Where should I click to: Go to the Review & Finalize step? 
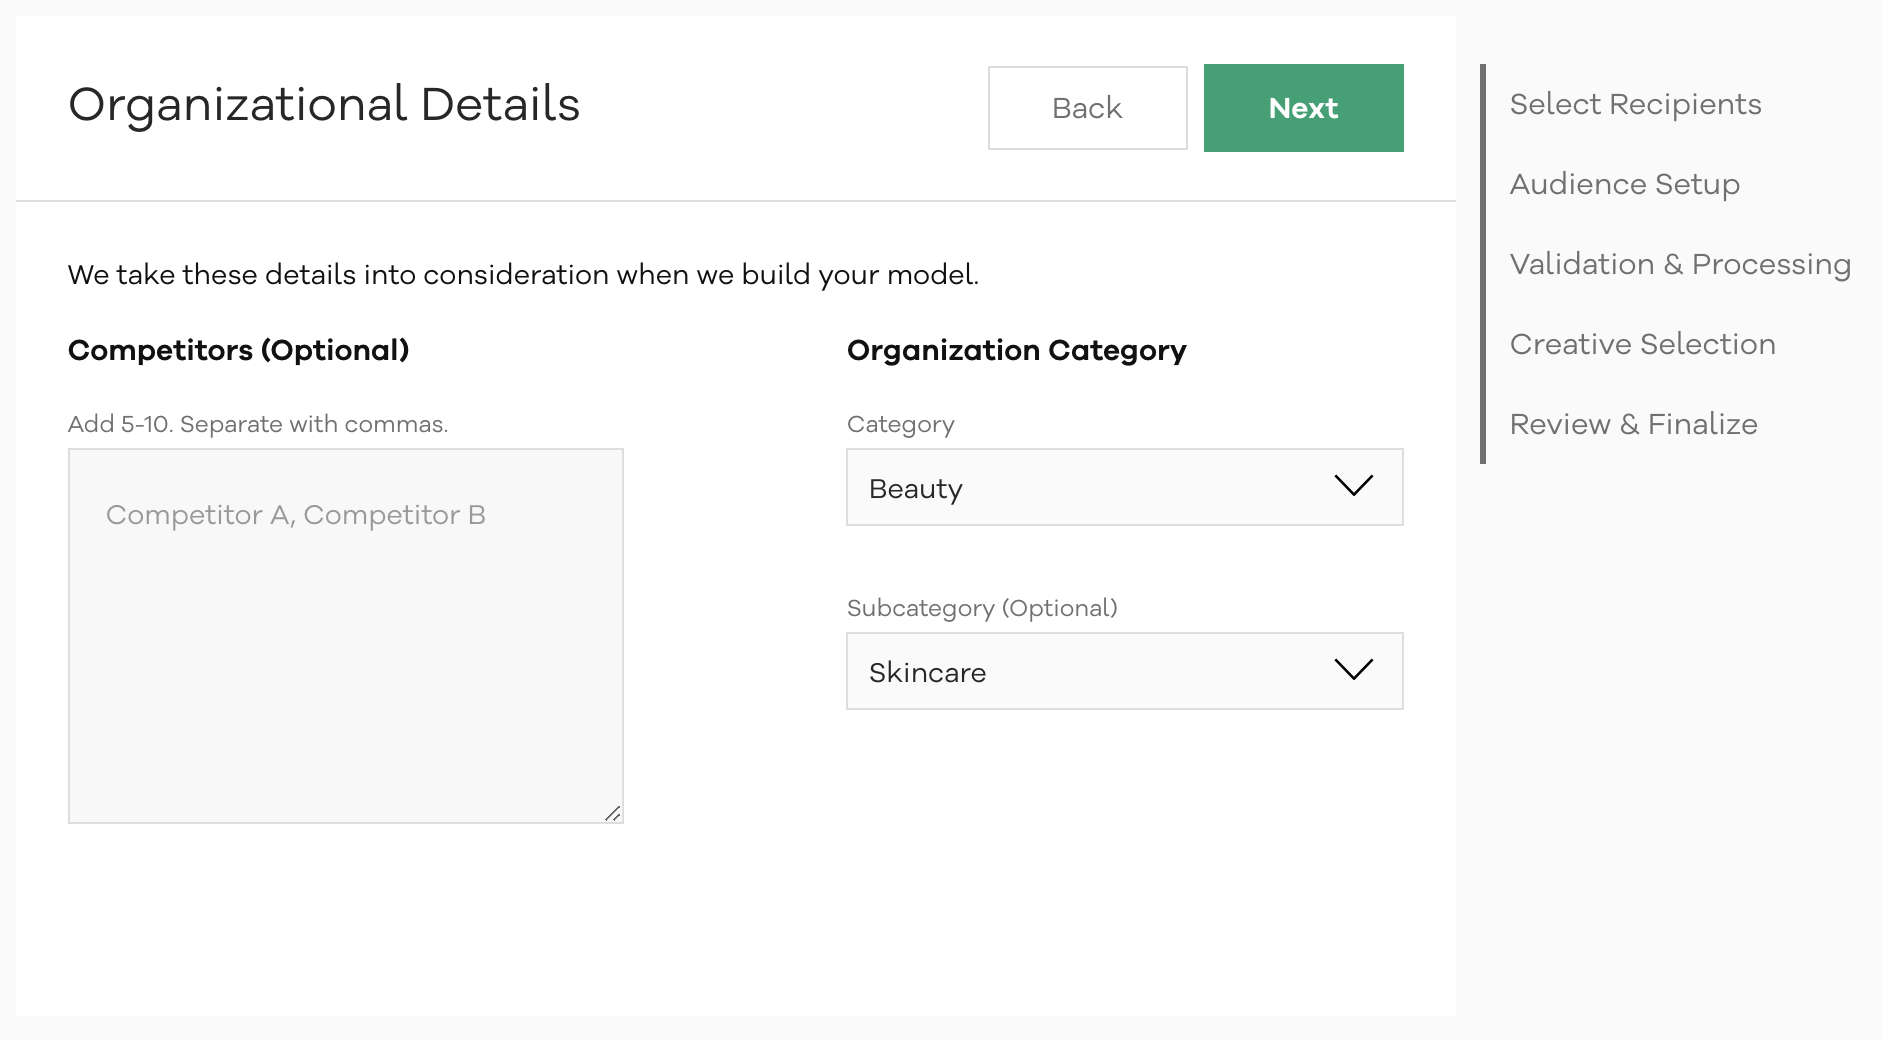[x=1633, y=424]
